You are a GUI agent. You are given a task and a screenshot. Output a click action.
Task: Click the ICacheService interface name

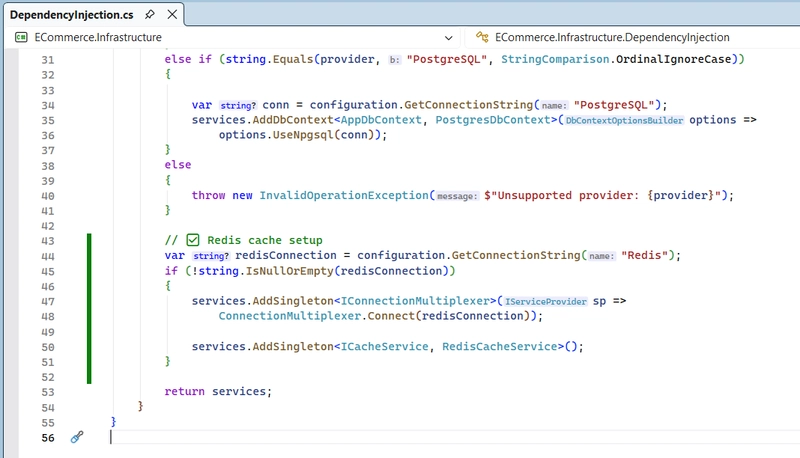[x=384, y=346]
